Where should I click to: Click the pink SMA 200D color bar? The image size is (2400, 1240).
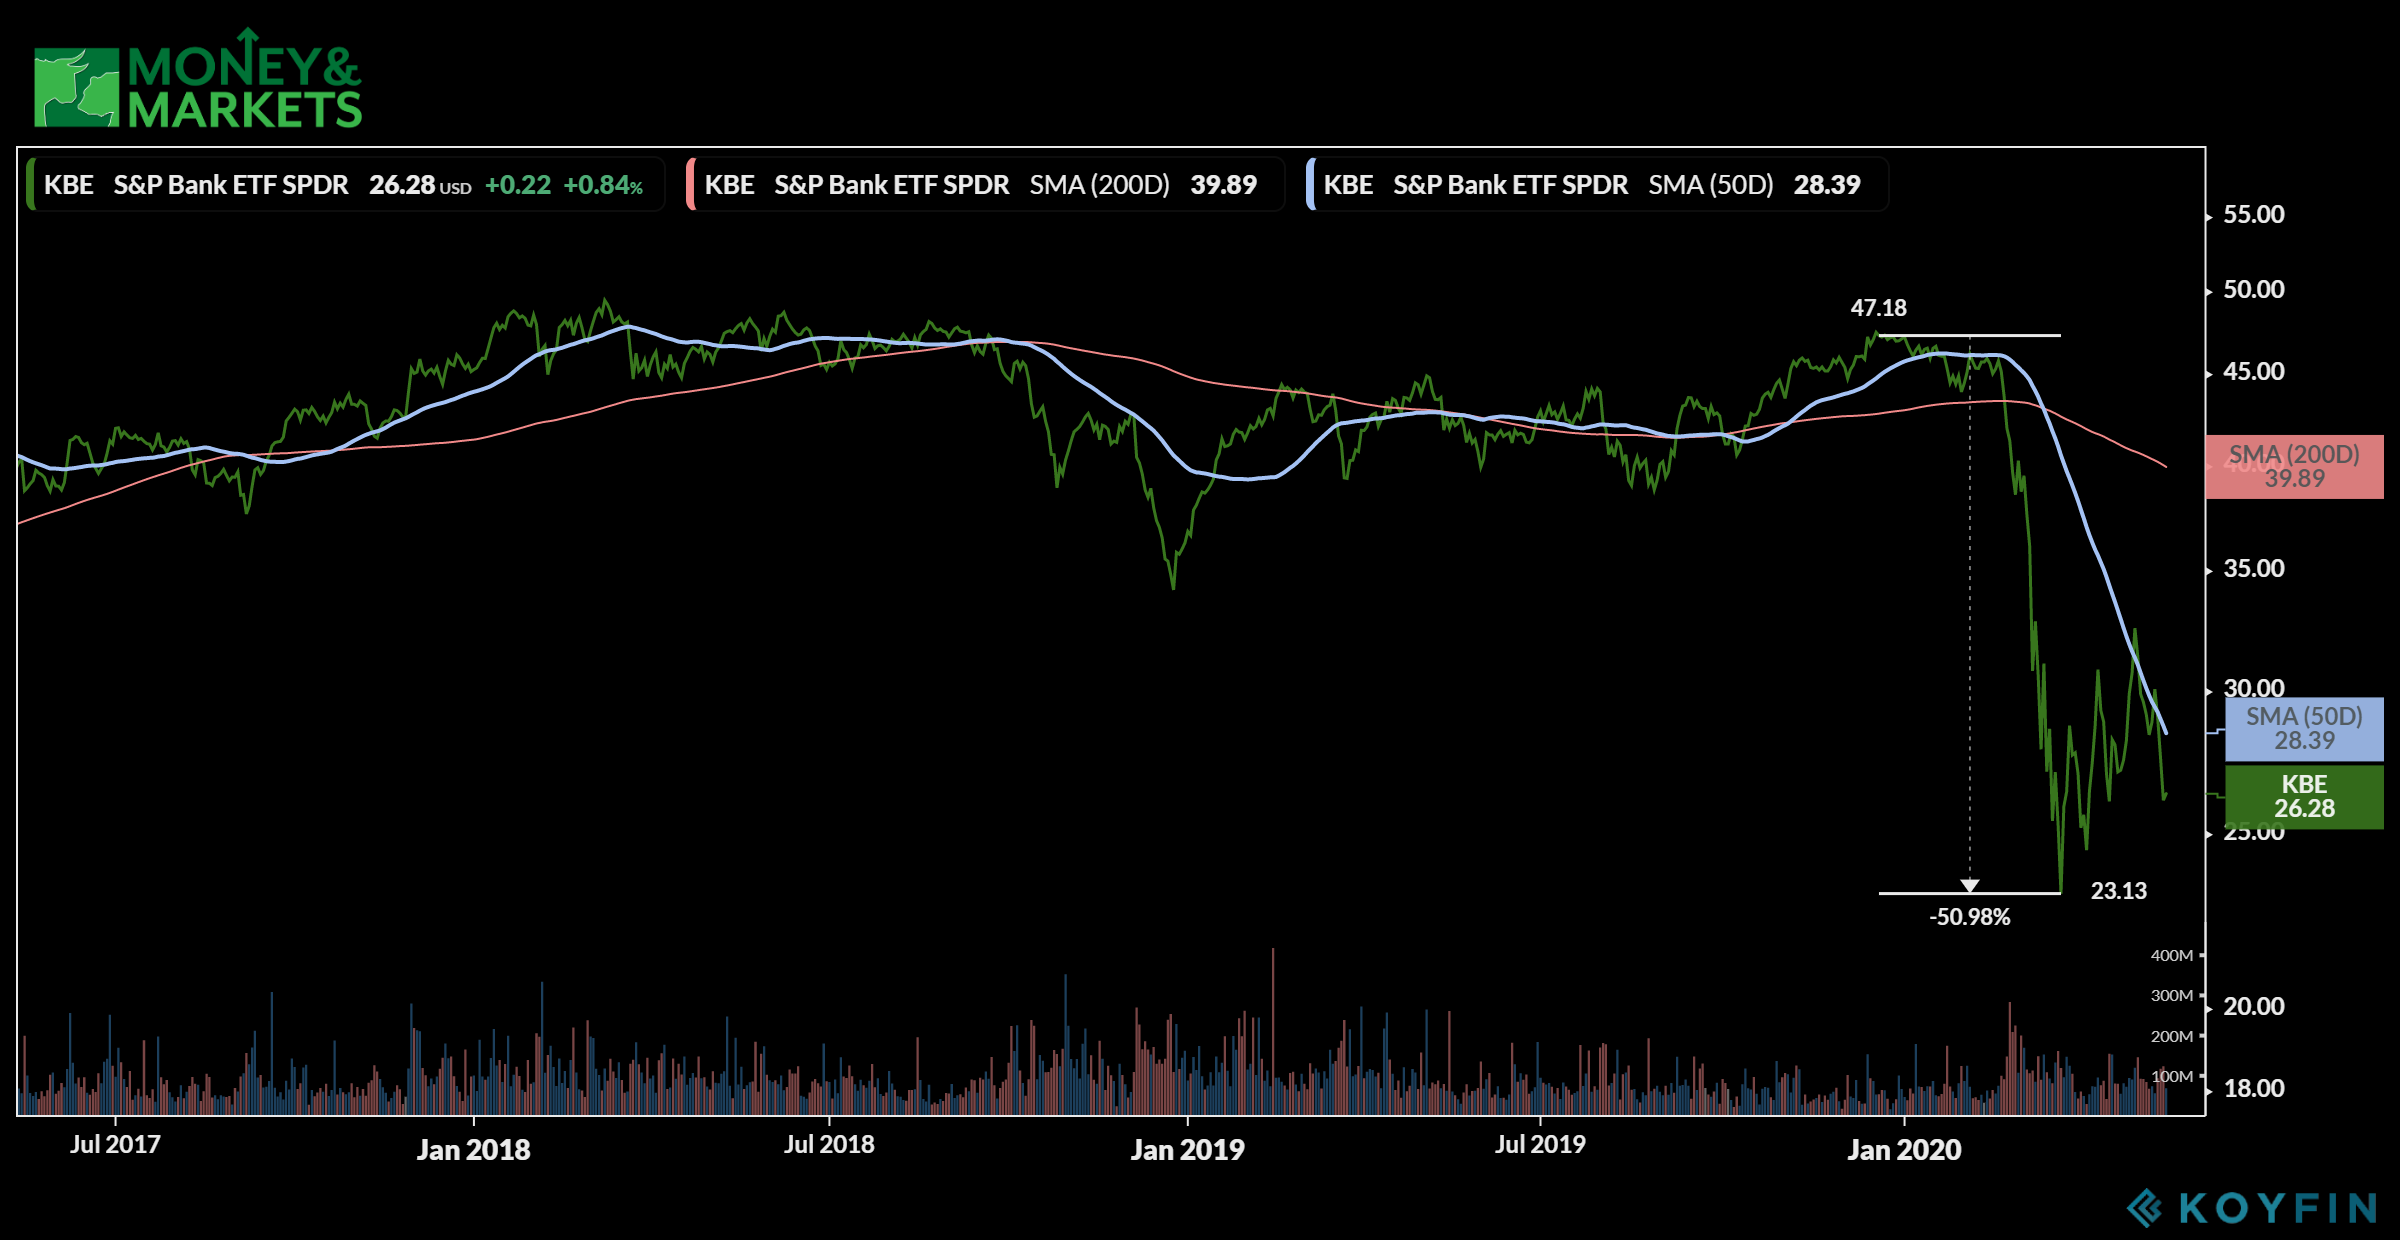(x=690, y=185)
